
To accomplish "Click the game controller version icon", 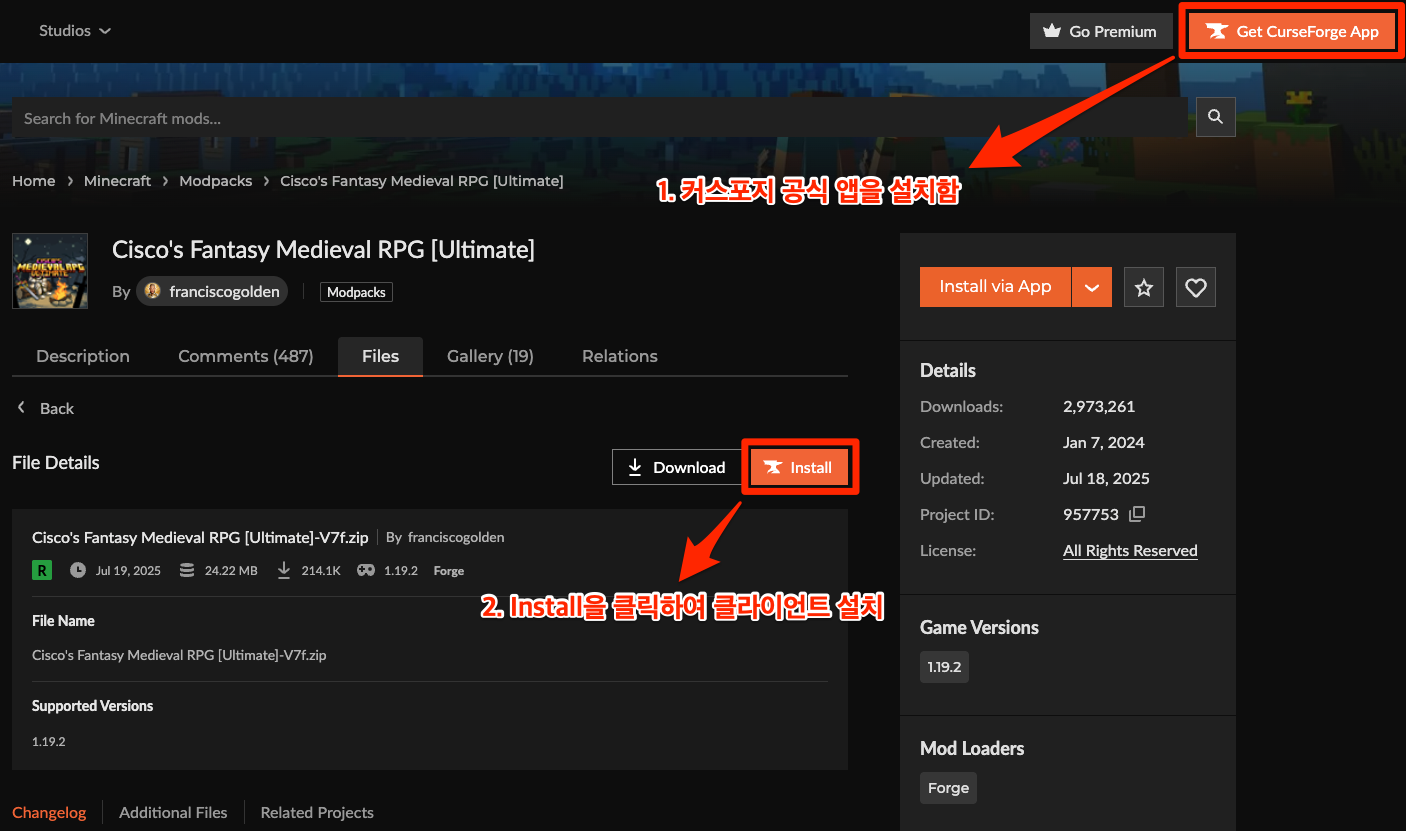I will (366, 570).
